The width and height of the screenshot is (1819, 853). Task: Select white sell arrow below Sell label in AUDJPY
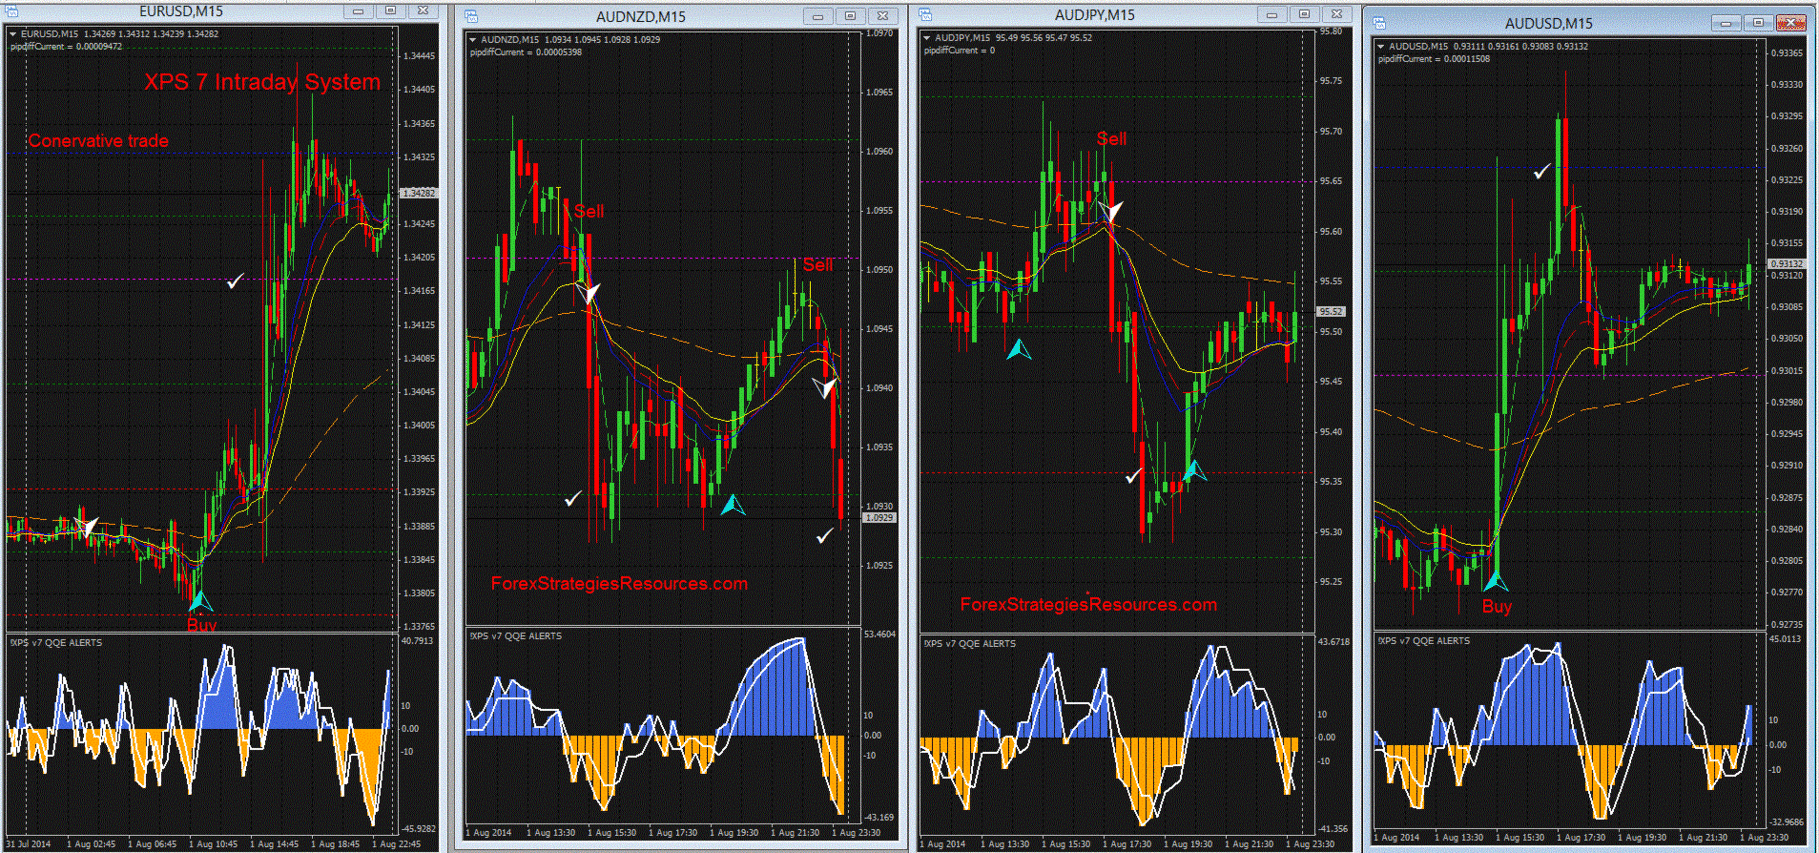pyautogui.click(x=1111, y=211)
